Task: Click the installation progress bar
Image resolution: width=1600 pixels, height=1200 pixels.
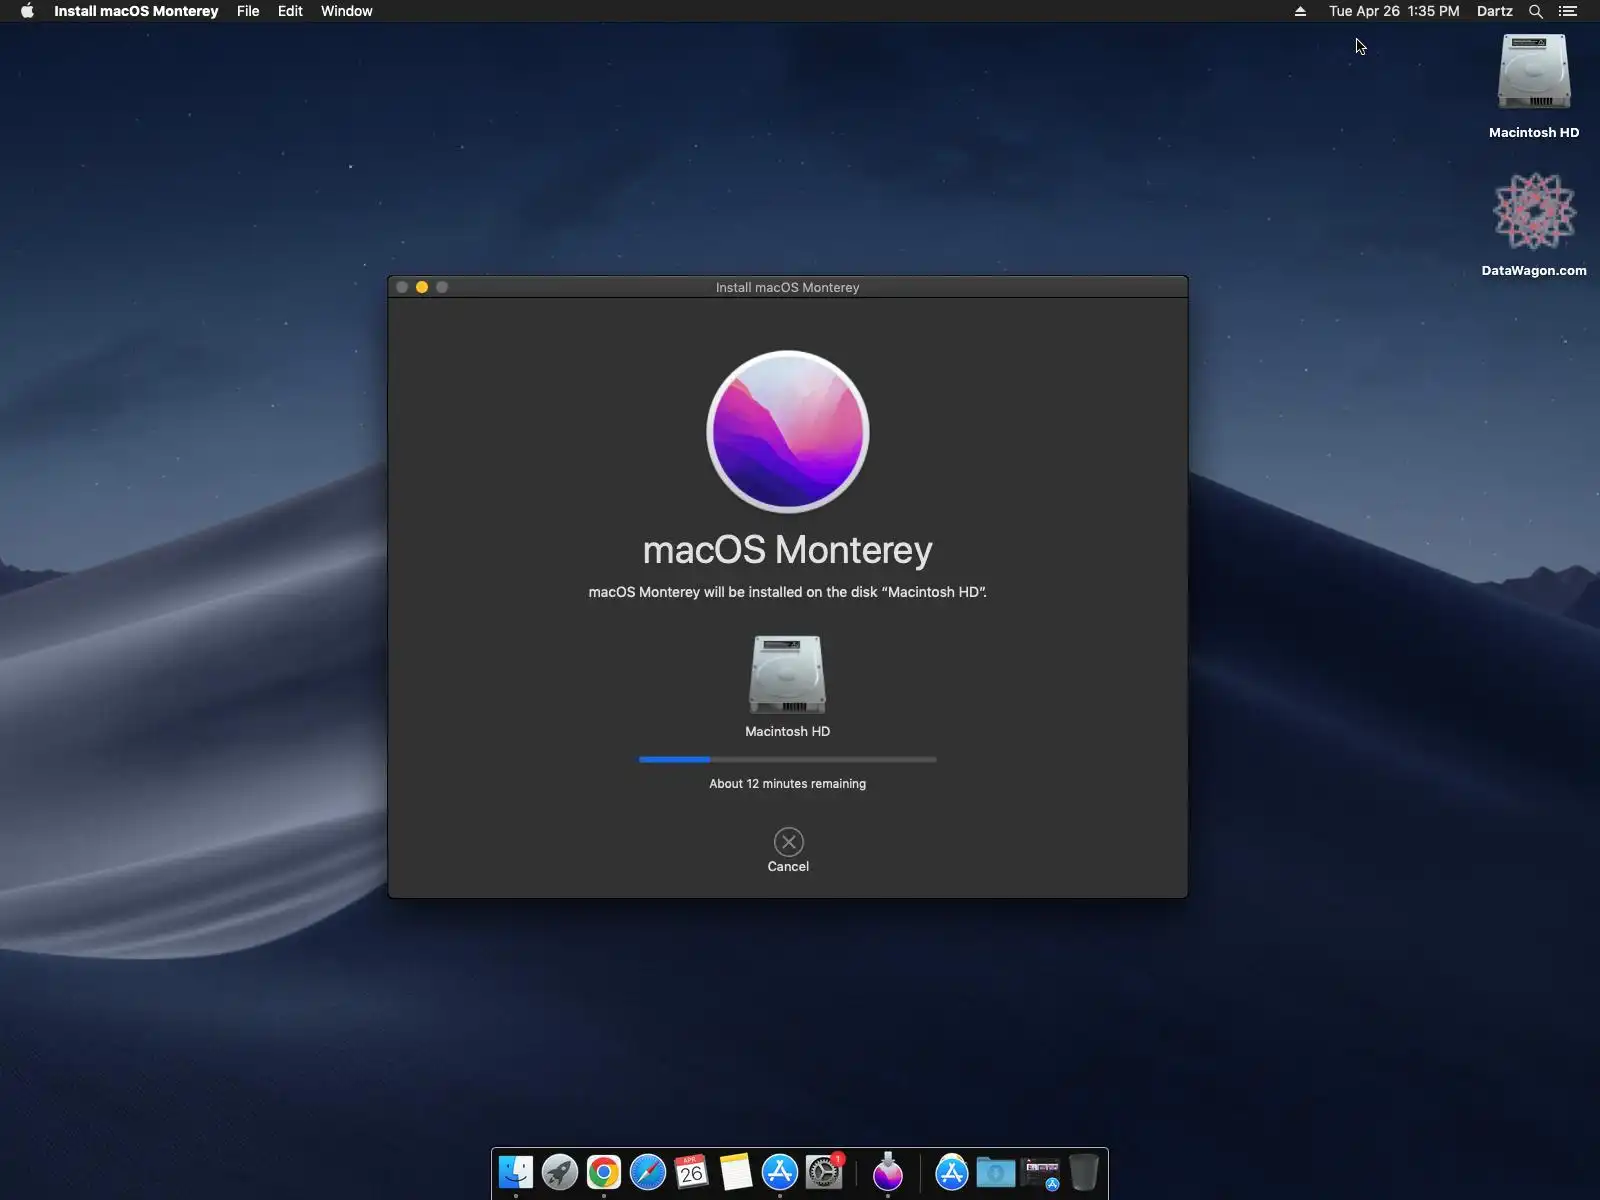Action: 788,760
